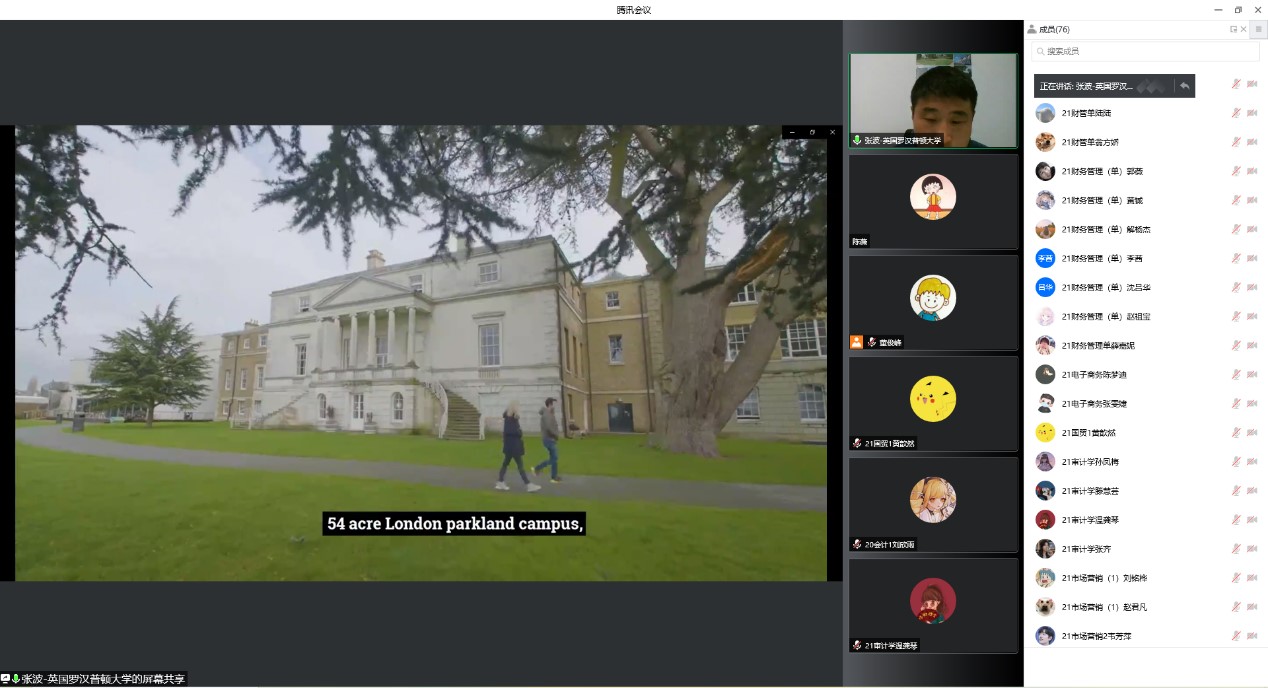This screenshot has width=1268, height=688.
Task: Open the third video tile with cartoon boy avatar
Action: 933,302
